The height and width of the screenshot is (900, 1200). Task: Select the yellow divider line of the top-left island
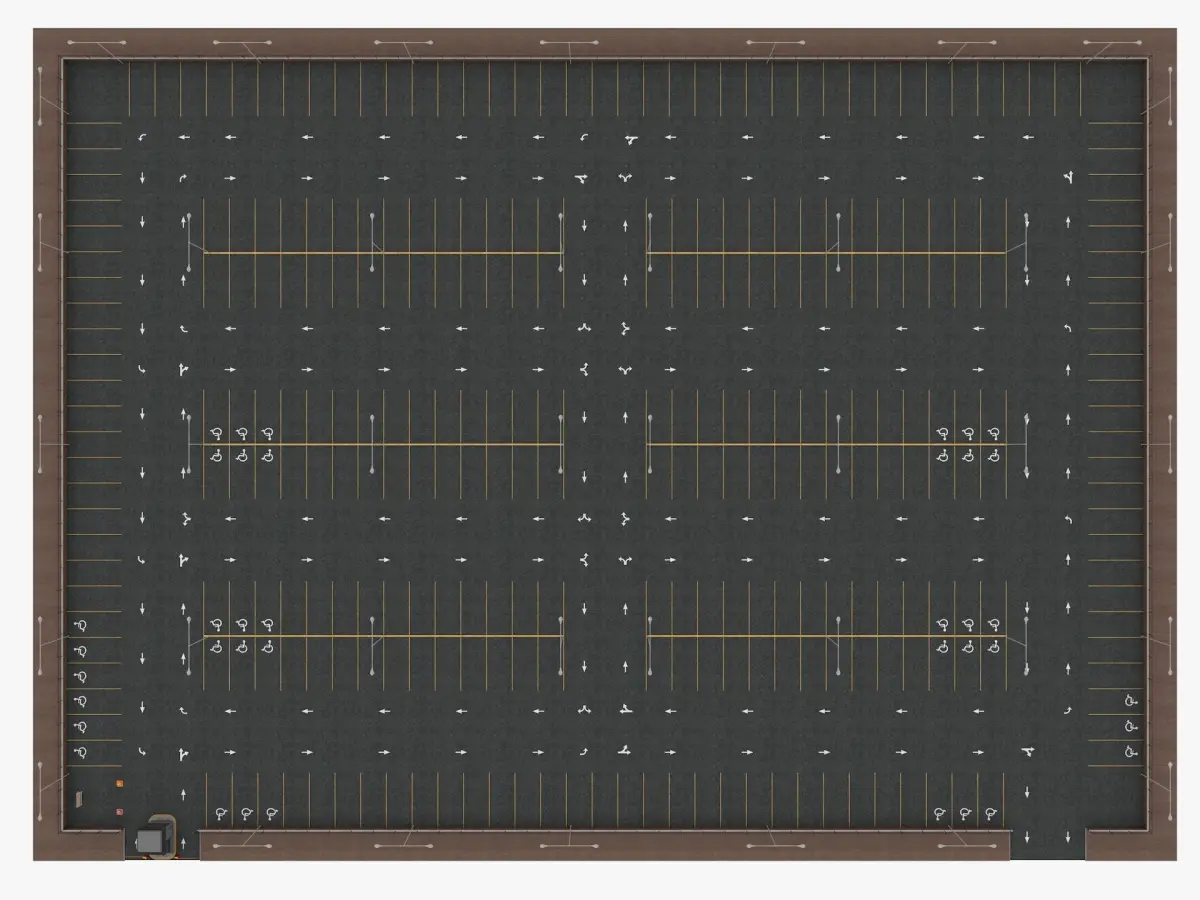(382, 253)
